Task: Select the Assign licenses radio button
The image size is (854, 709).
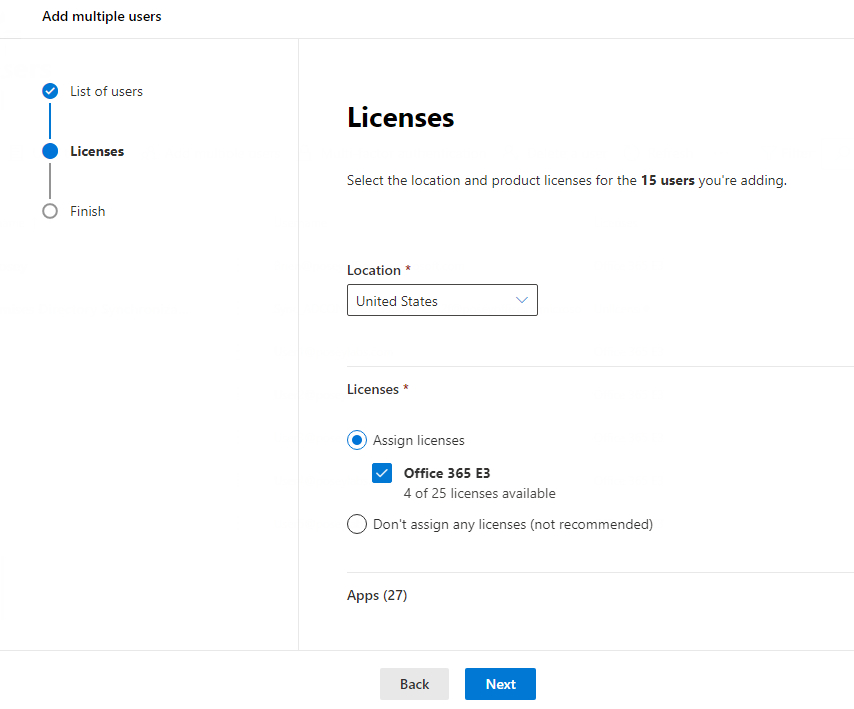Action: pos(357,440)
